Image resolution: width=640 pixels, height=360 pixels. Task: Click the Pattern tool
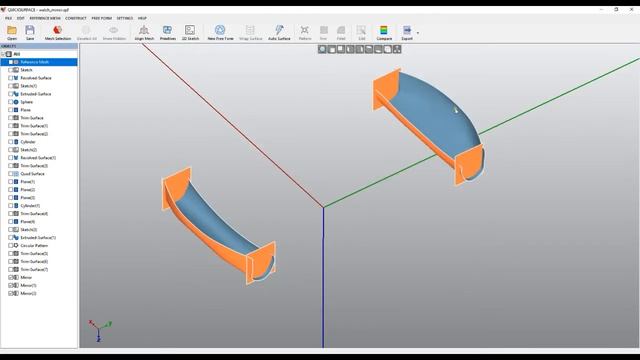[x=305, y=32]
